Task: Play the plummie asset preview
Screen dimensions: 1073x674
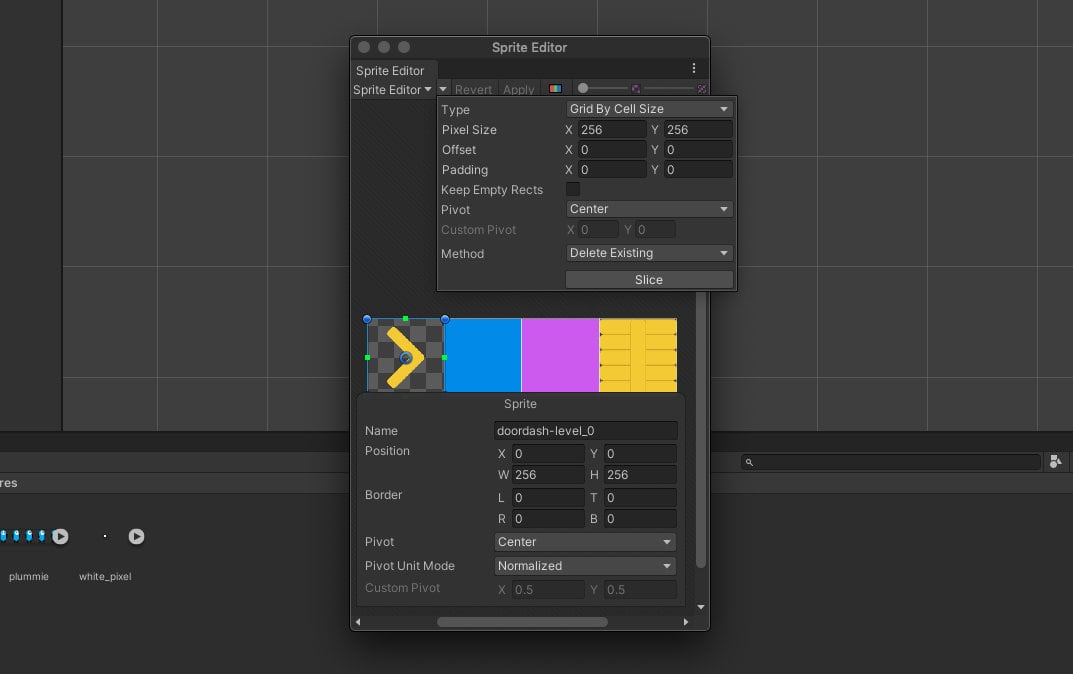Action: (x=60, y=536)
